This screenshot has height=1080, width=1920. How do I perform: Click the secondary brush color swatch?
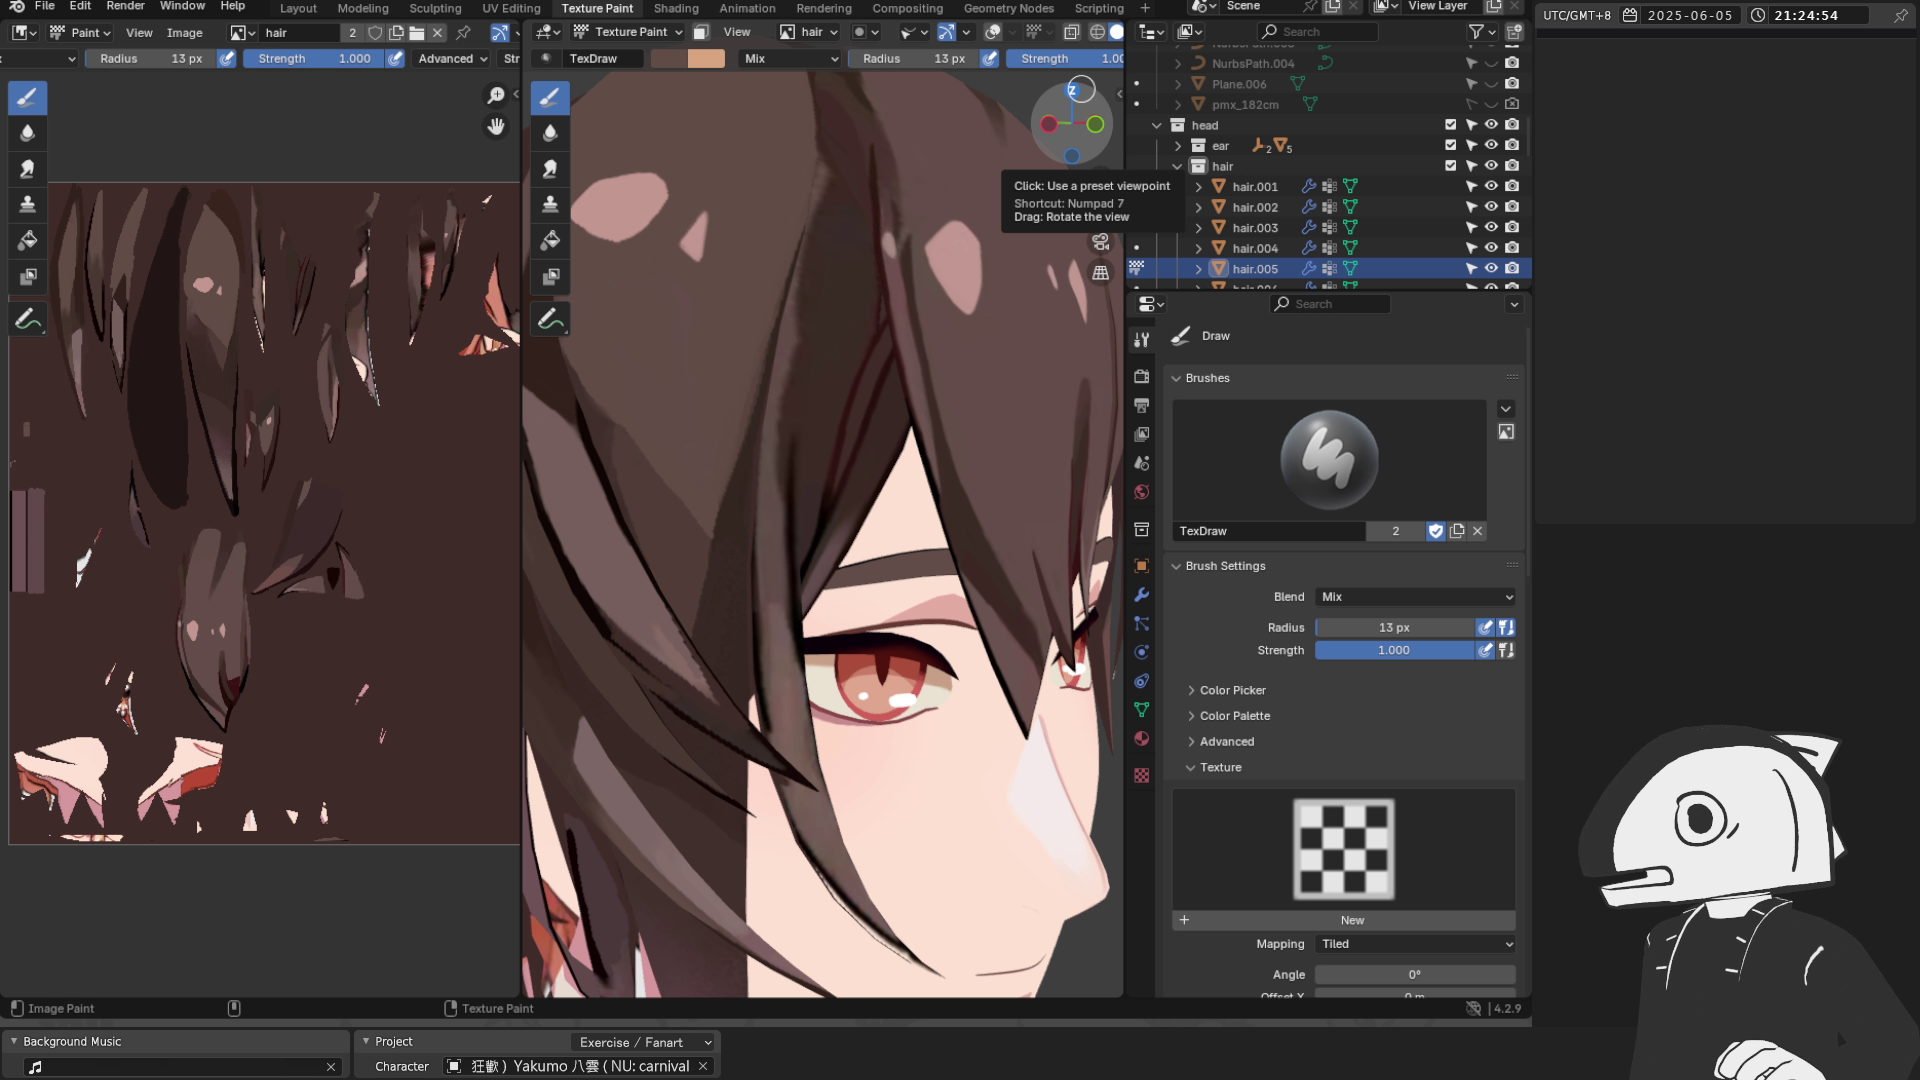click(x=706, y=59)
